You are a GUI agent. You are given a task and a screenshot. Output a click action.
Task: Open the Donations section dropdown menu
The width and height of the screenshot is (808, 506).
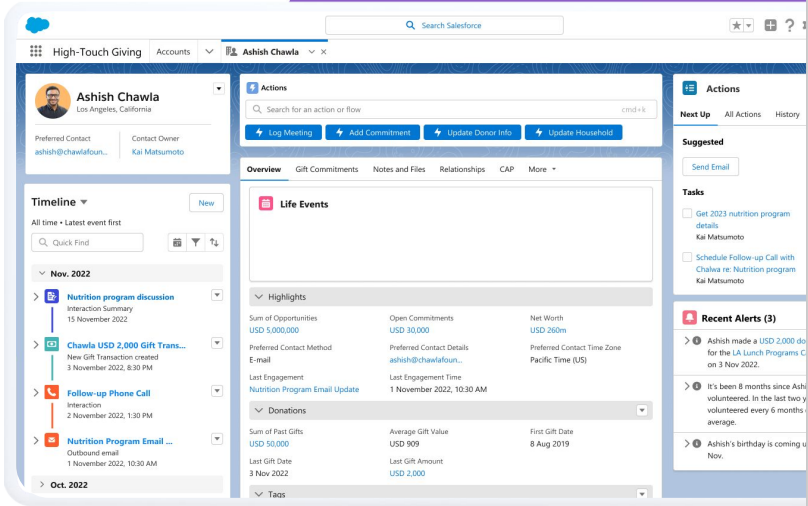click(x=642, y=411)
